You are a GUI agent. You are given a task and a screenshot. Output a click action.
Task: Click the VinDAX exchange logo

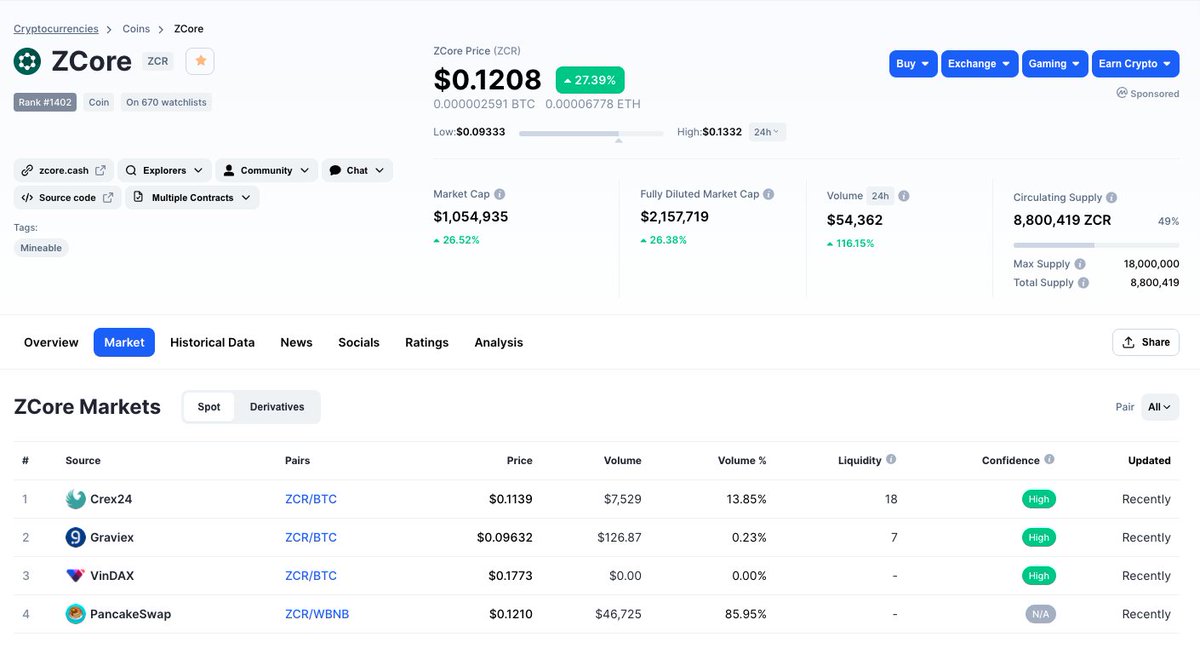(75, 576)
